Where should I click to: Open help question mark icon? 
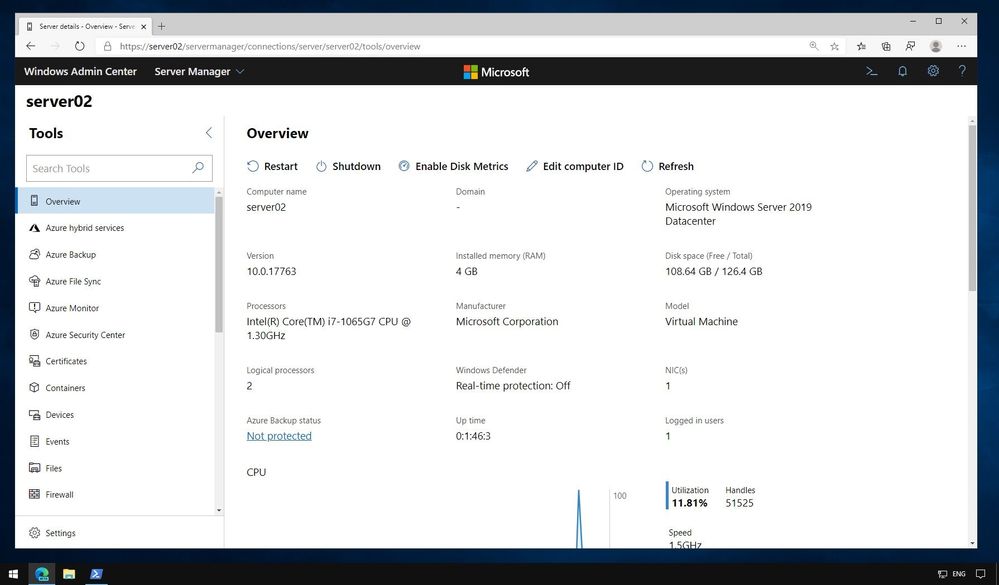962,71
